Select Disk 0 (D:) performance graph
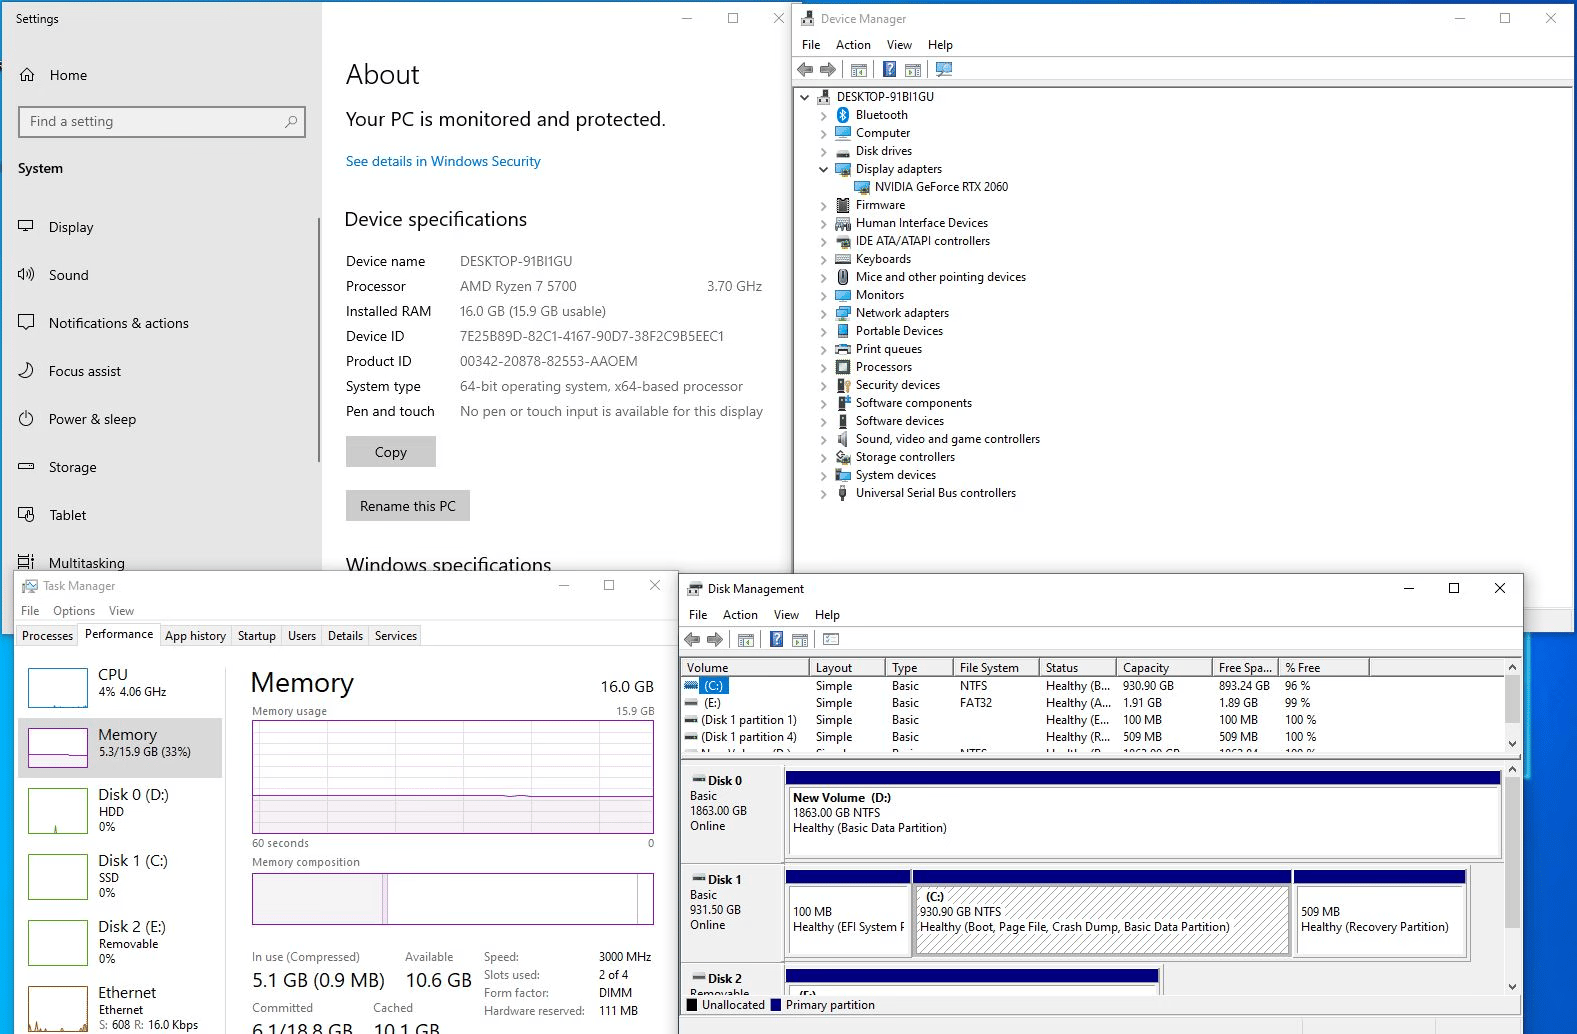The width and height of the screenshot is (1577, 1034). [x=120, y=810]
